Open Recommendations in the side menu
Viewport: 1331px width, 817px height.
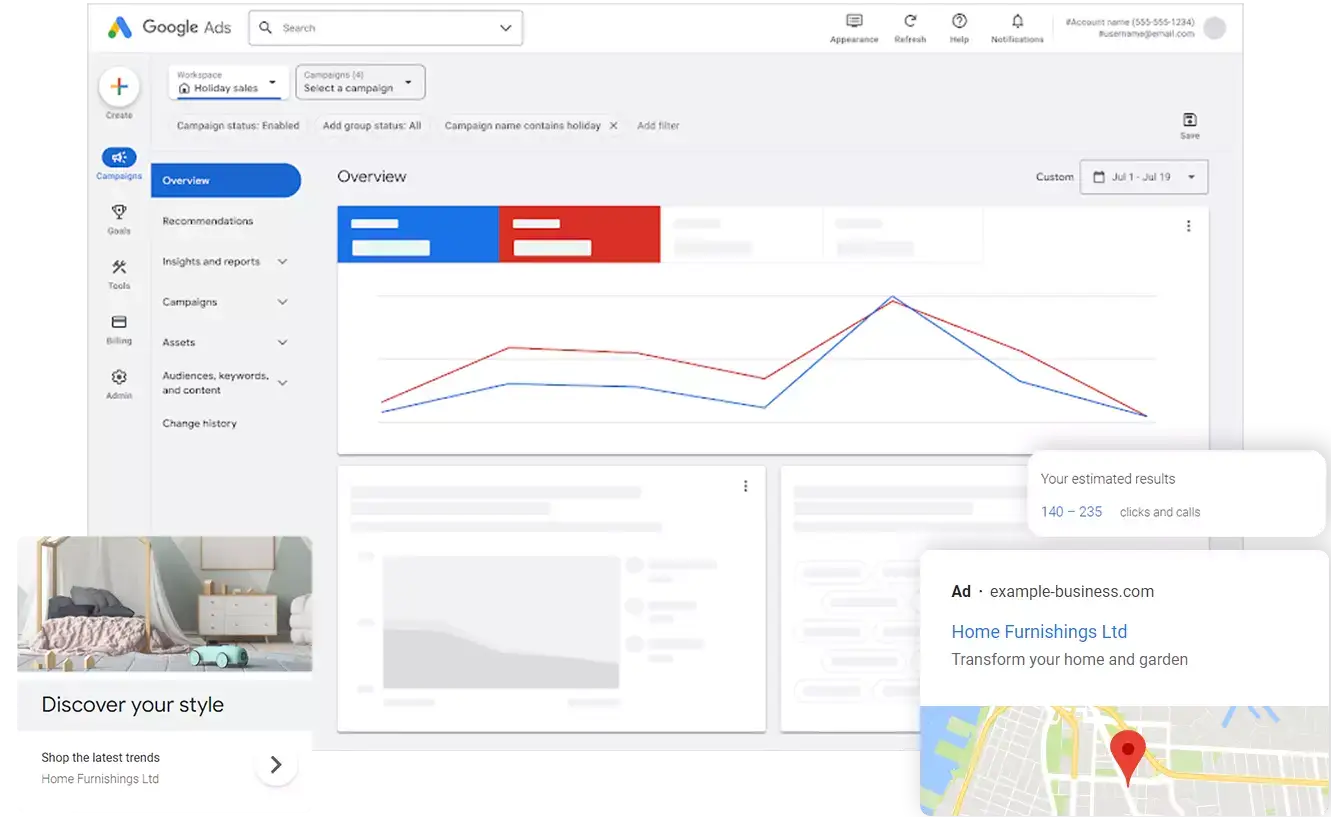[208, 221]
